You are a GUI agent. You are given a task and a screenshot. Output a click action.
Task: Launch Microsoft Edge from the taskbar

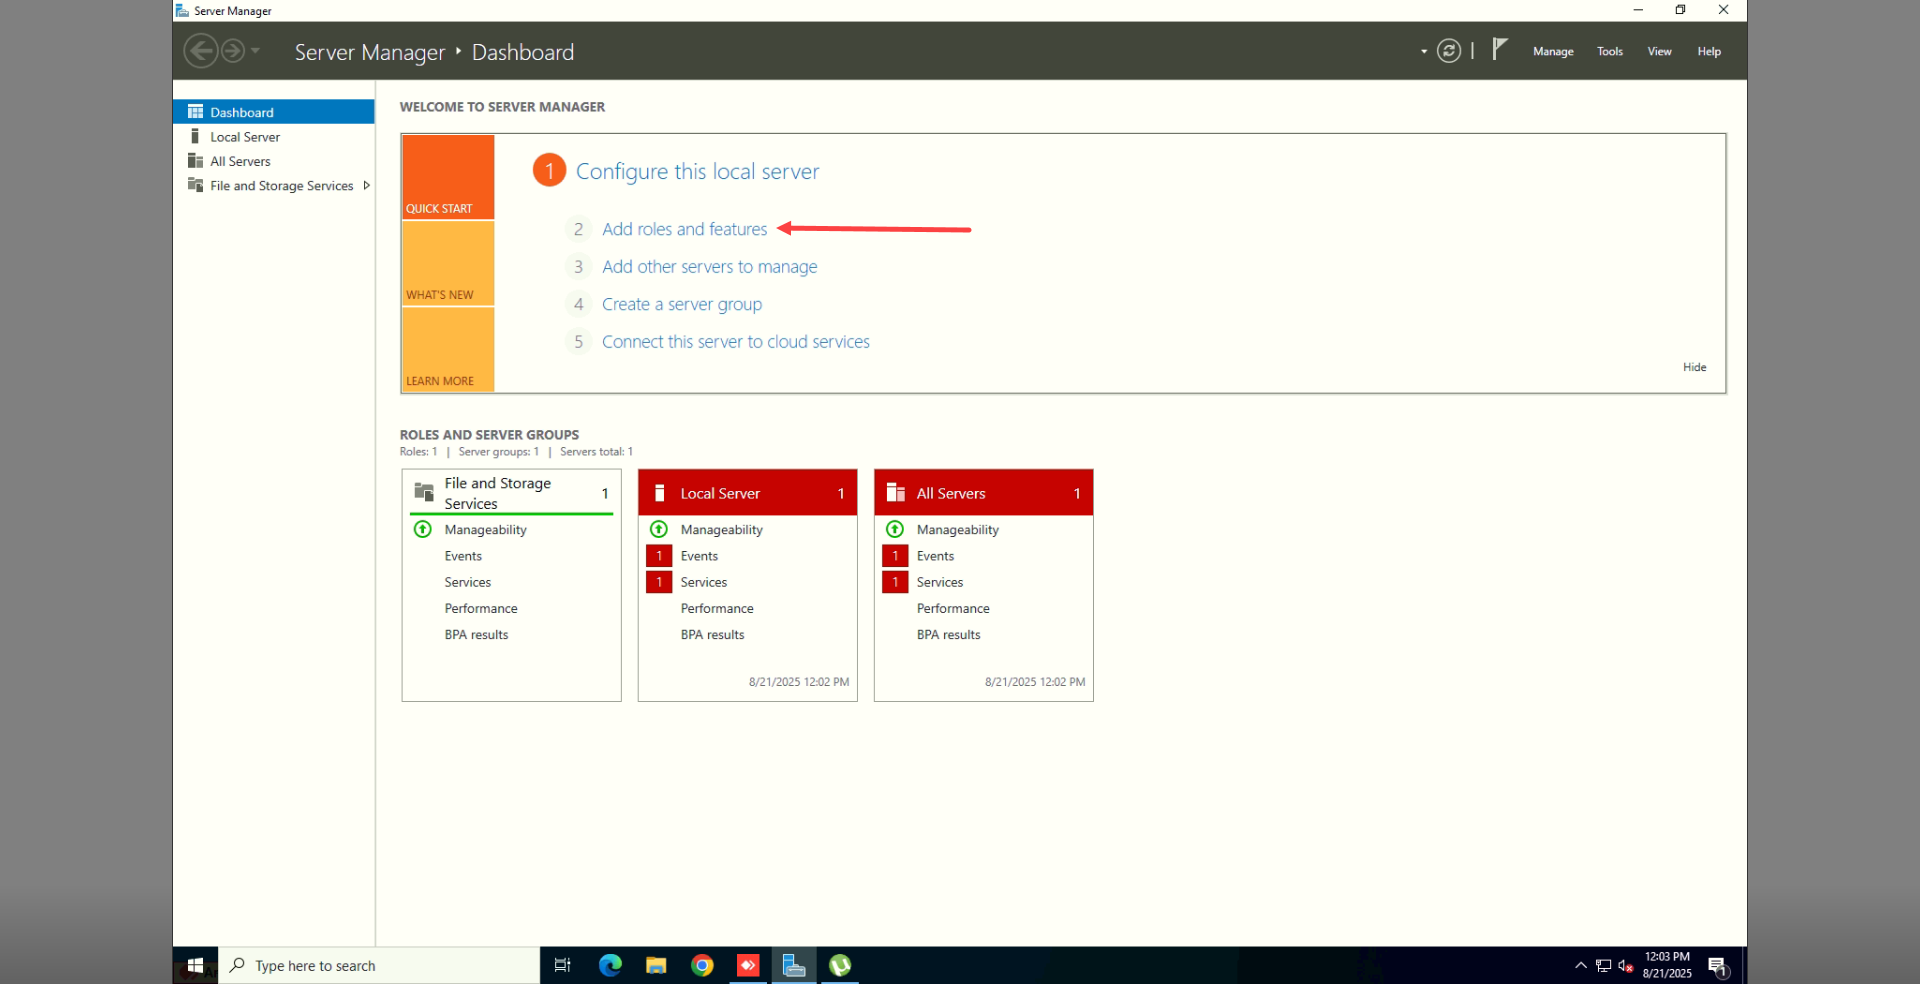pos(610,965)
